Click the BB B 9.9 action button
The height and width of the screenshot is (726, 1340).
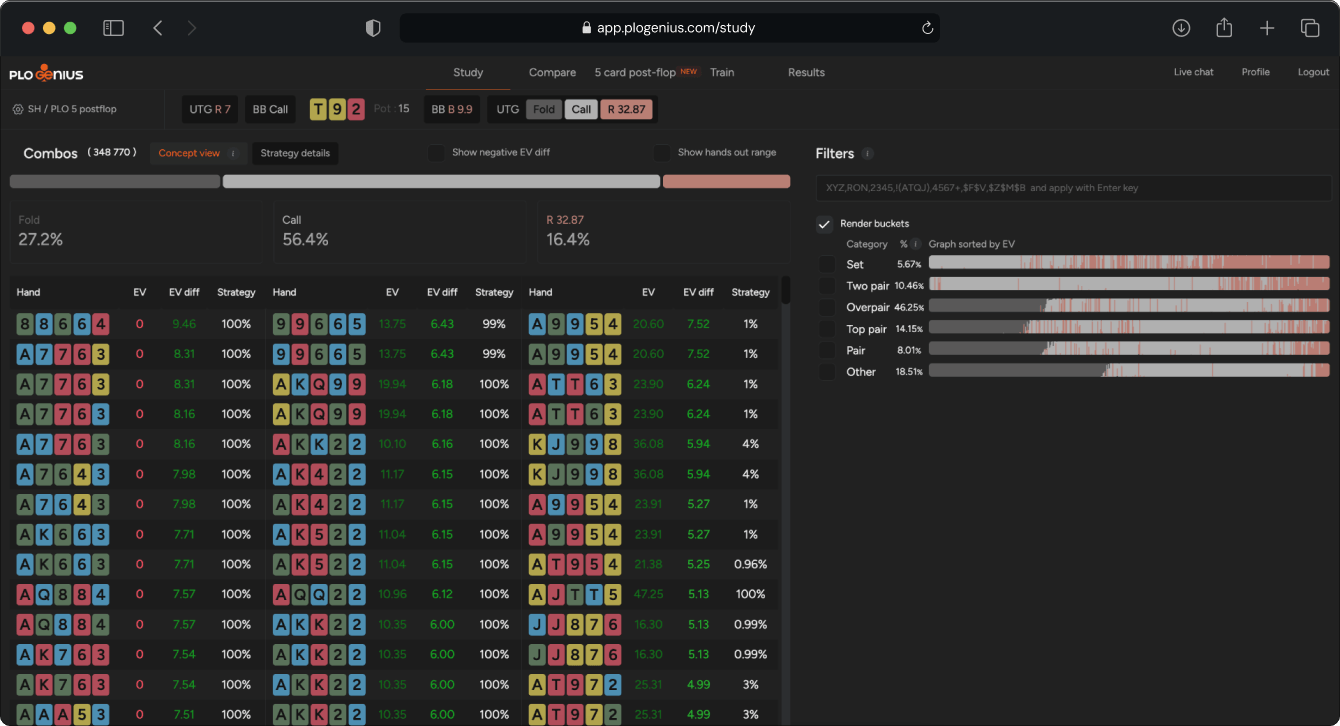tap(452, 109)
